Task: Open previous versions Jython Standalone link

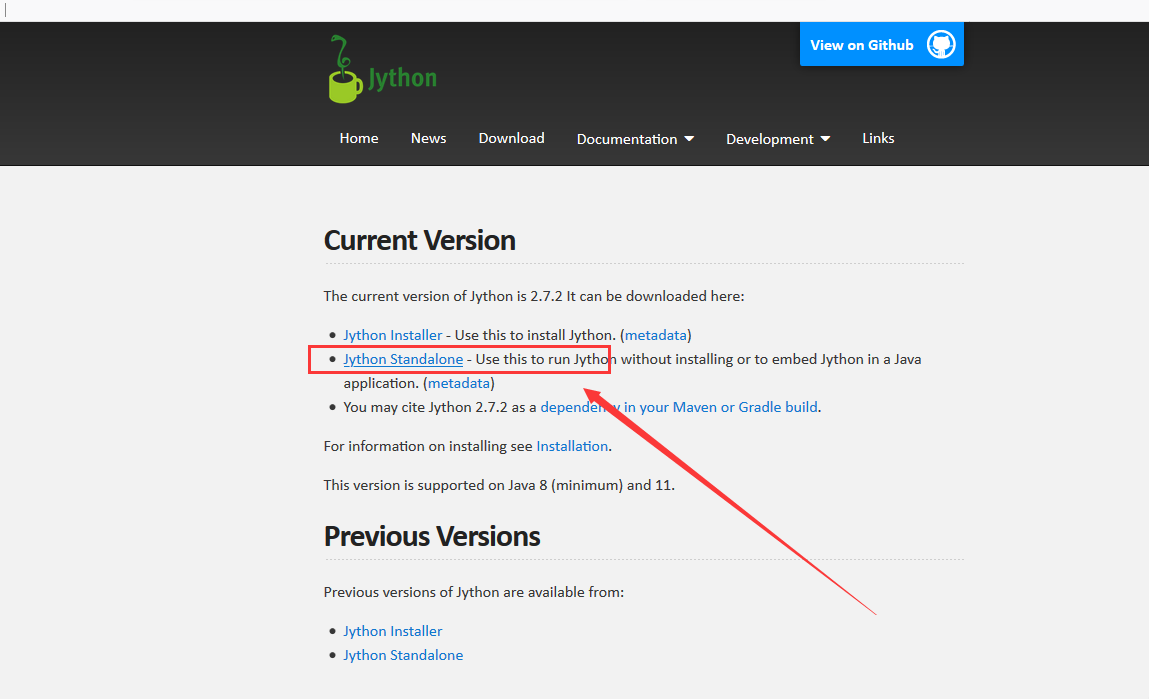Action: pos(403,655)
